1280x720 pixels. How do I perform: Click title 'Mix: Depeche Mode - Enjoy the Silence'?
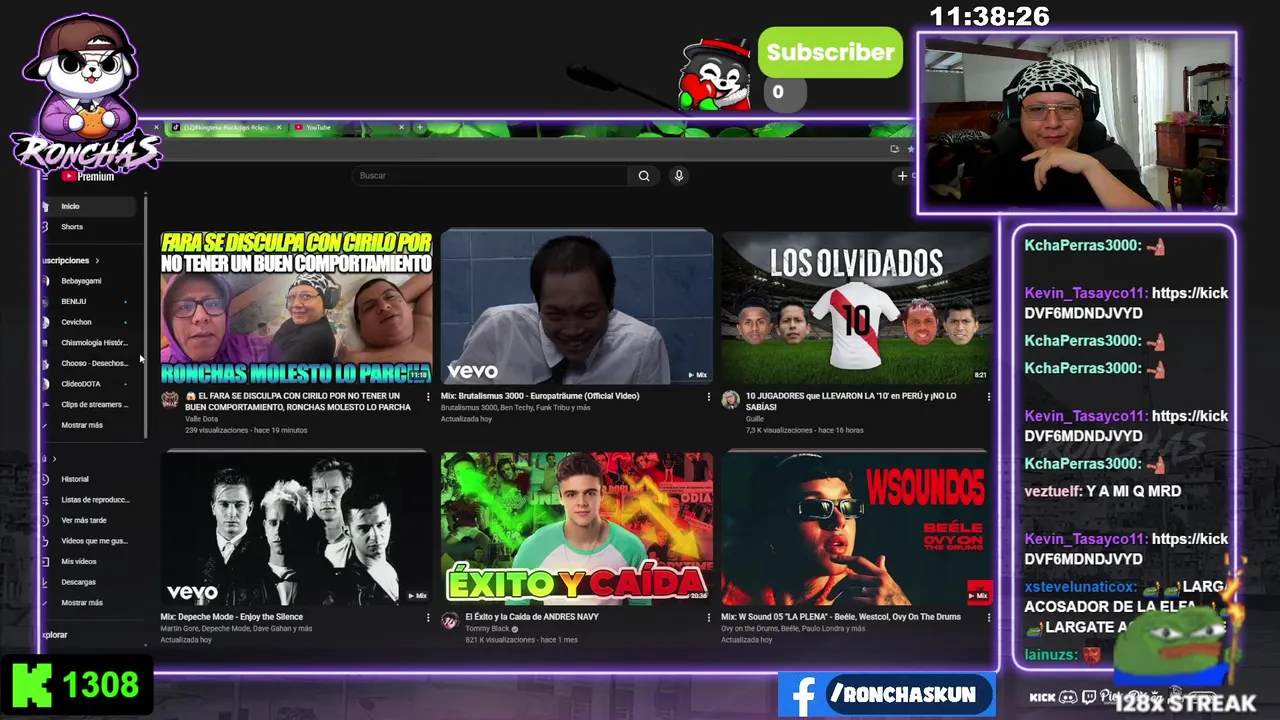[231, 617]
